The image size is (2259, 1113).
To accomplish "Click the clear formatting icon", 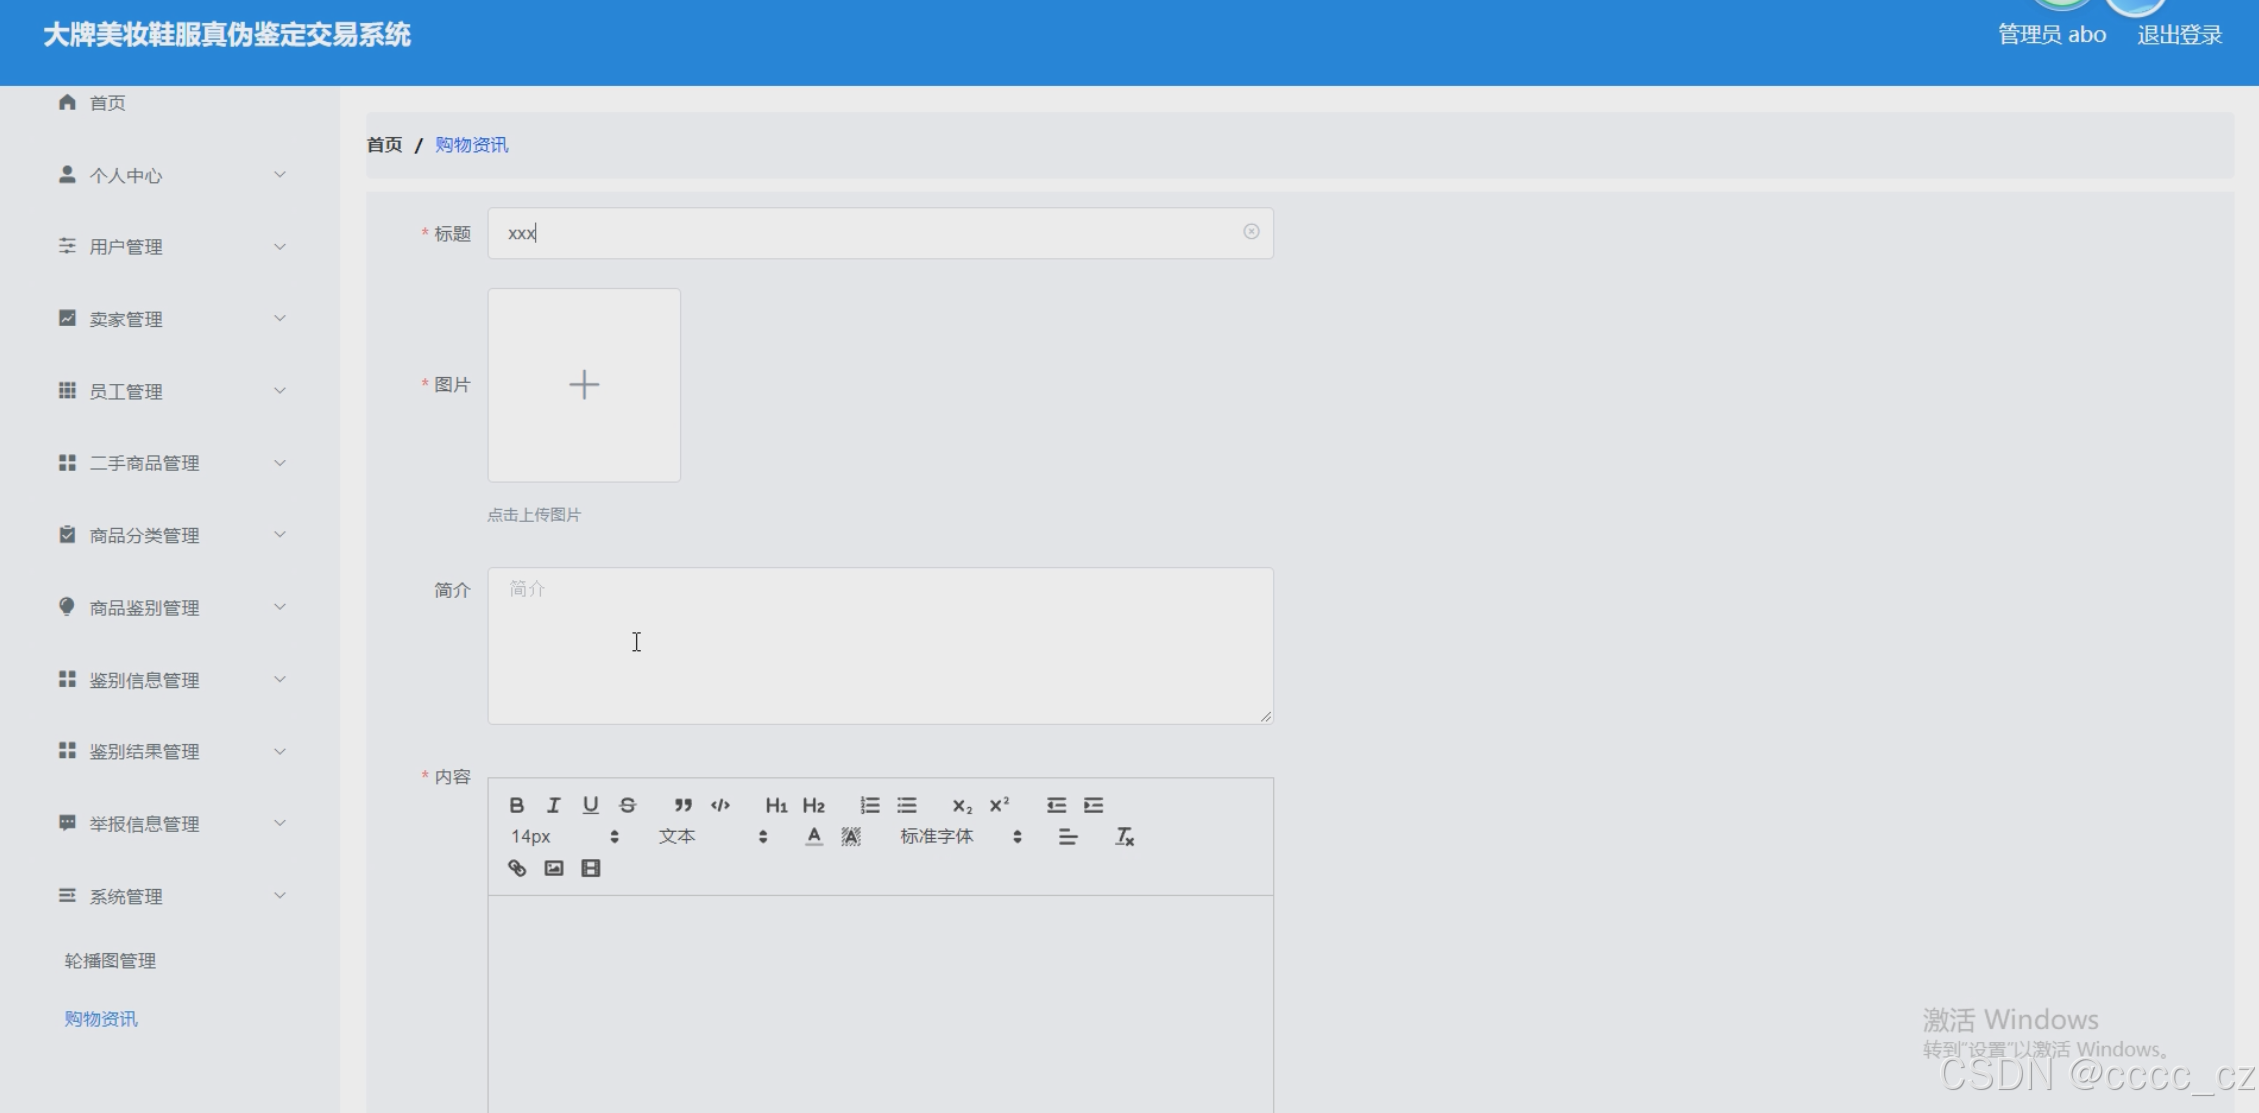I will click(x=1124, y=837).
